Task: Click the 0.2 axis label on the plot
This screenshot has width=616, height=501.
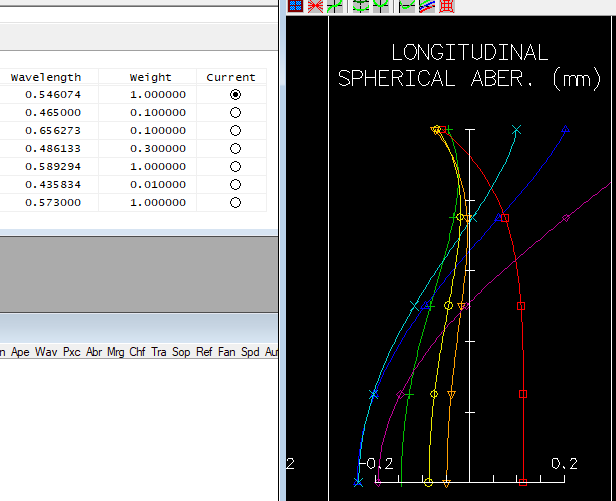Action: tap(564, 464)
